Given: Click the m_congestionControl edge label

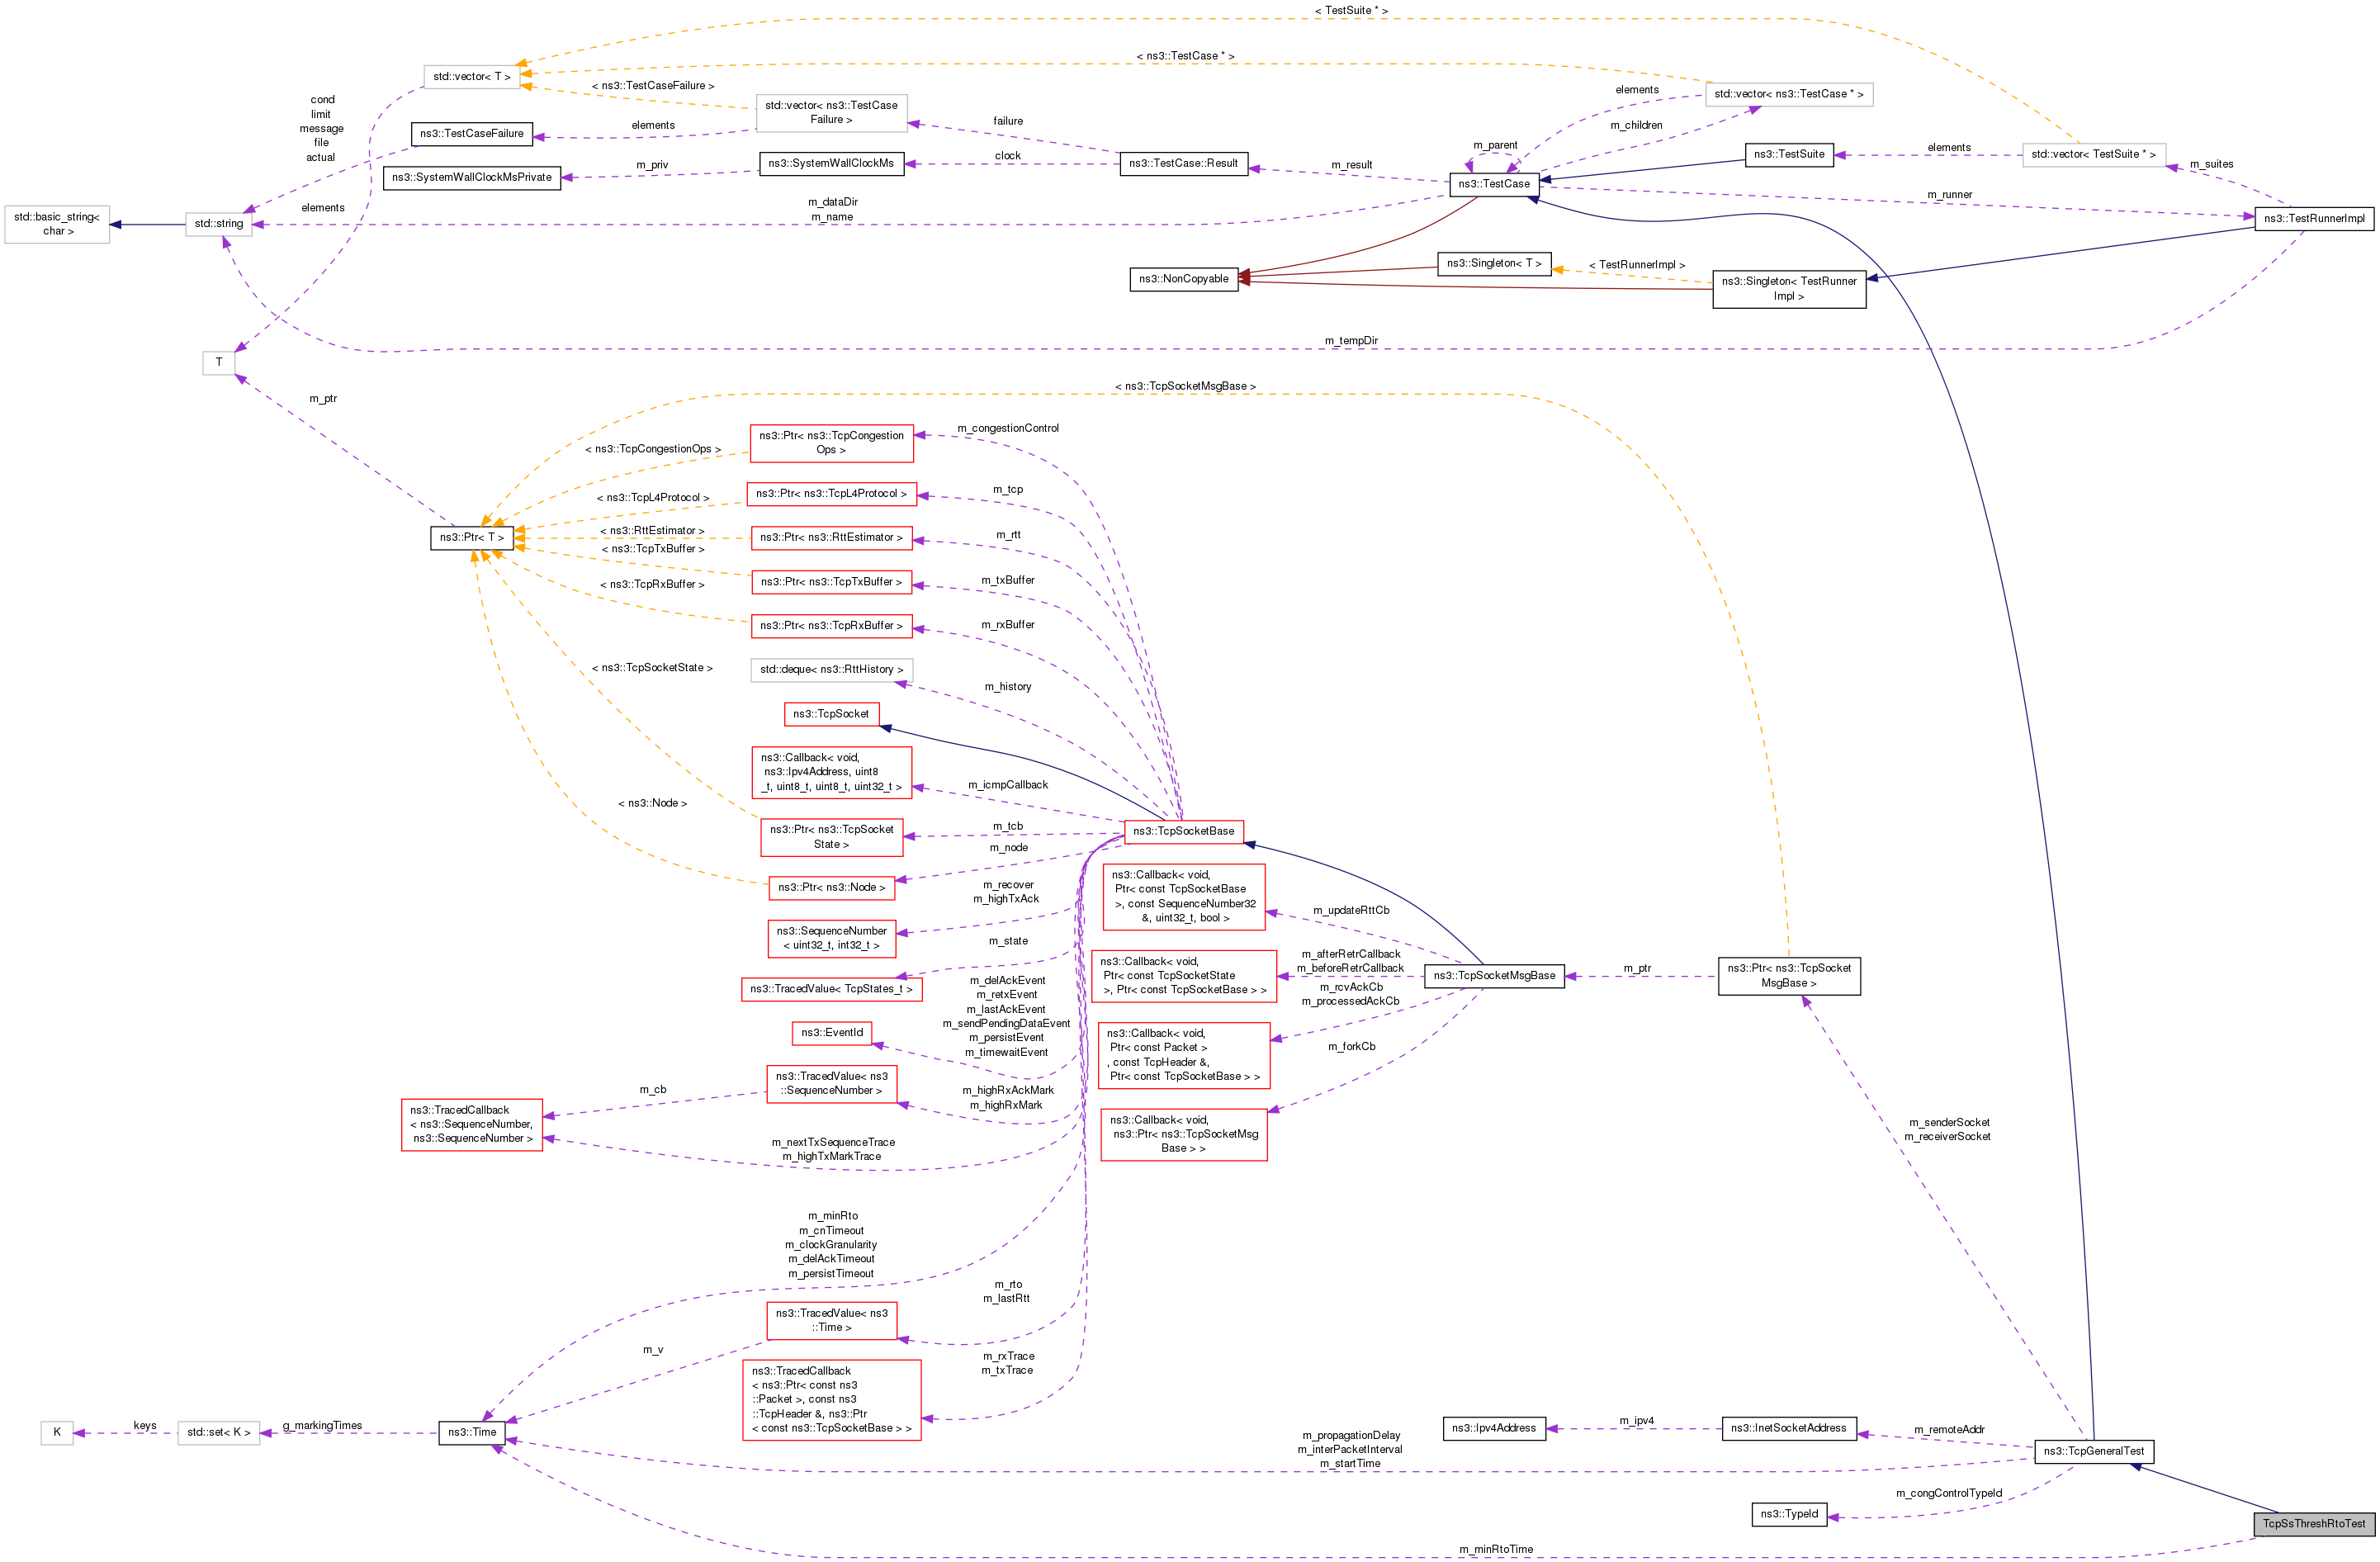Looking at the screenshot, I should coord(1008,428).
